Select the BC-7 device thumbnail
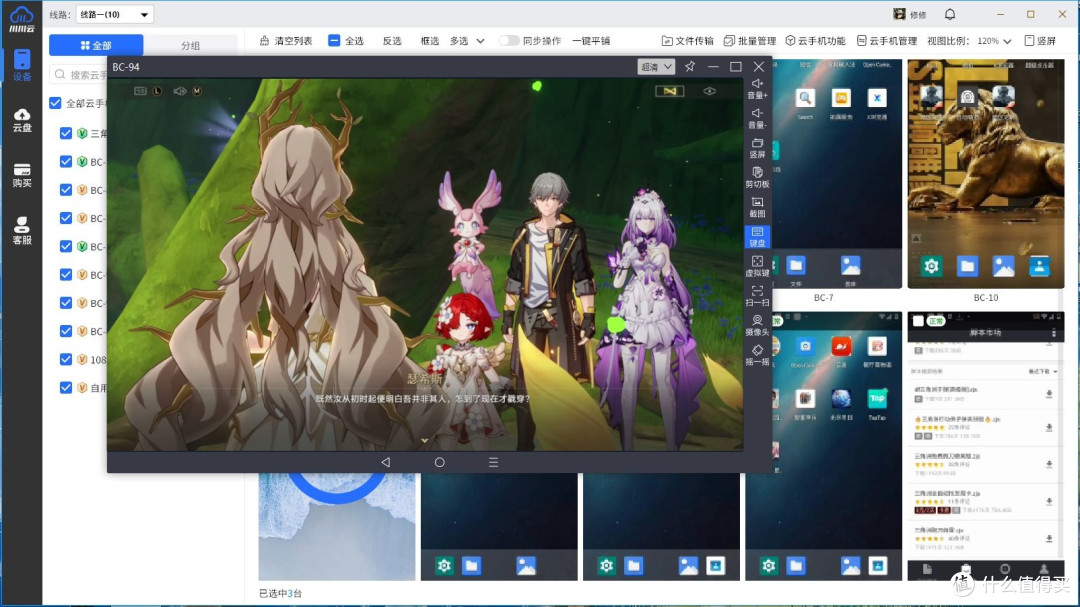Image resolution: width=1080 pixels, height=607 pixels. click(x=837, y=174)
